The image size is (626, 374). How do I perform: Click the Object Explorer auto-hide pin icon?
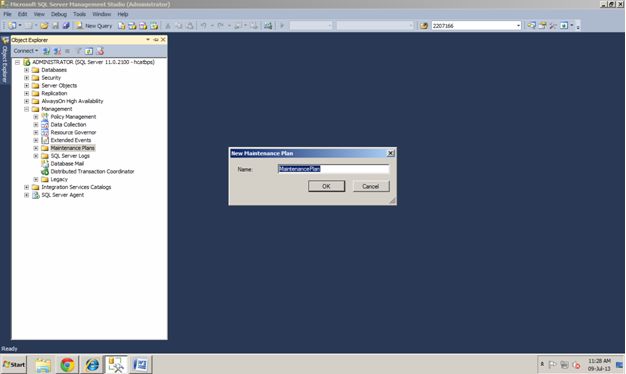click(156, 40)
